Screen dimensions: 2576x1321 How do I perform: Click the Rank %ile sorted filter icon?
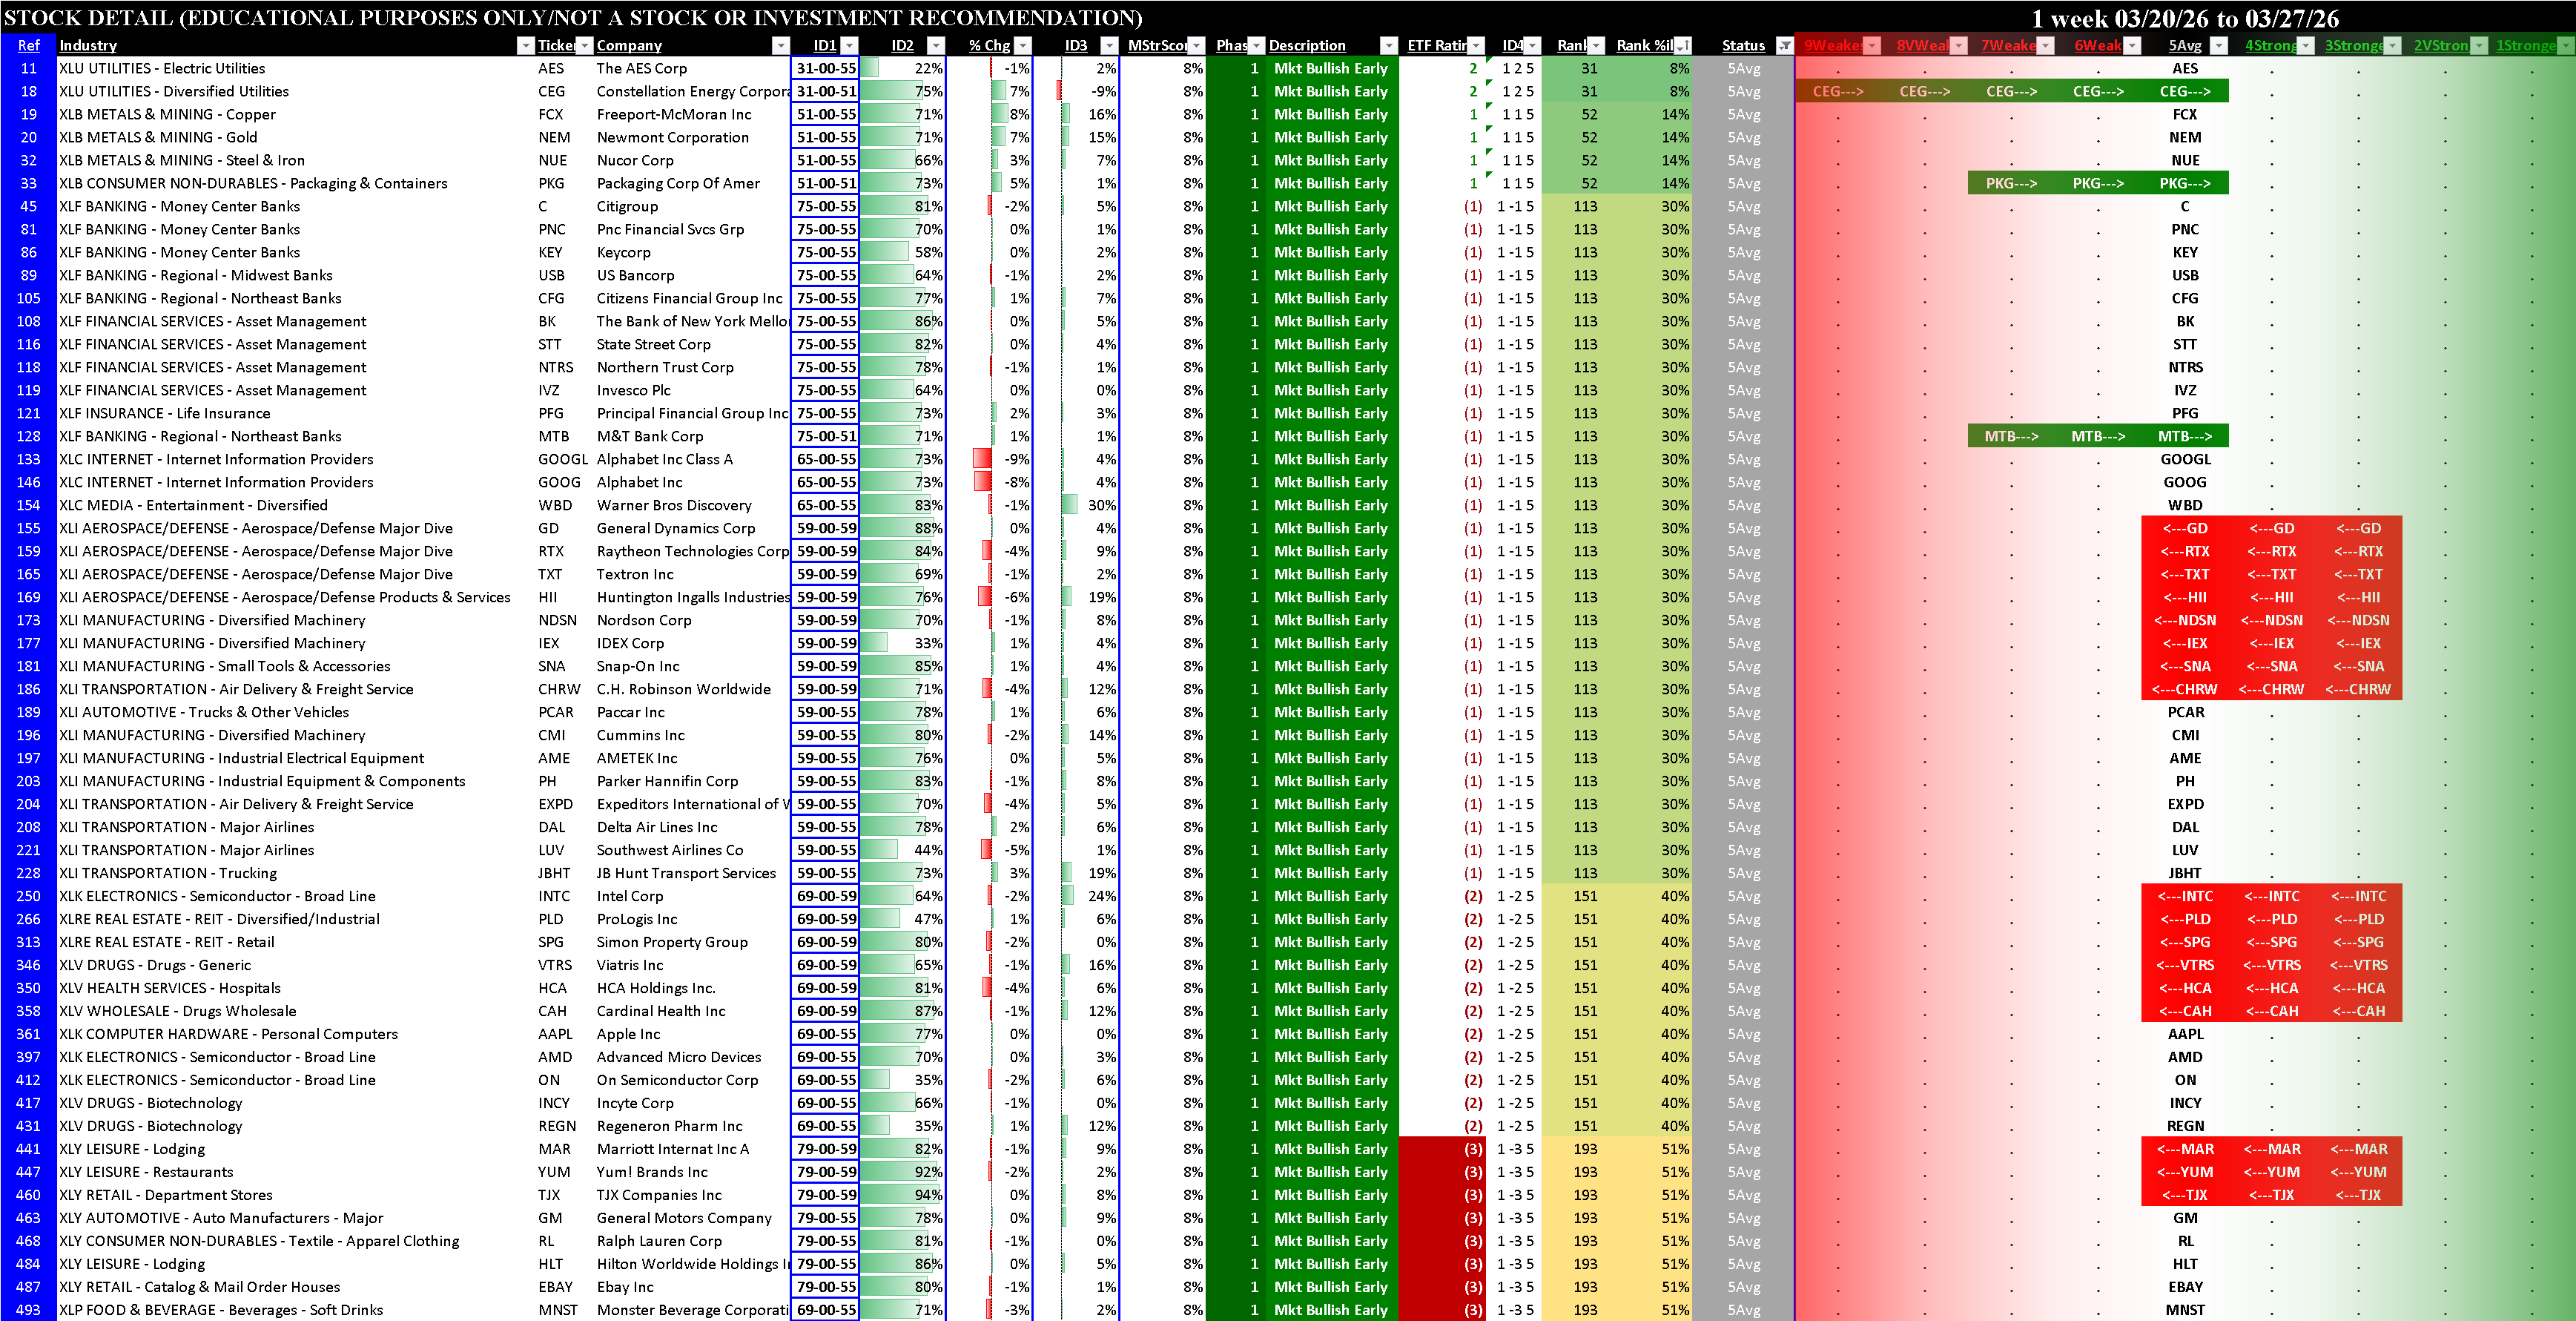[1682, 45]
